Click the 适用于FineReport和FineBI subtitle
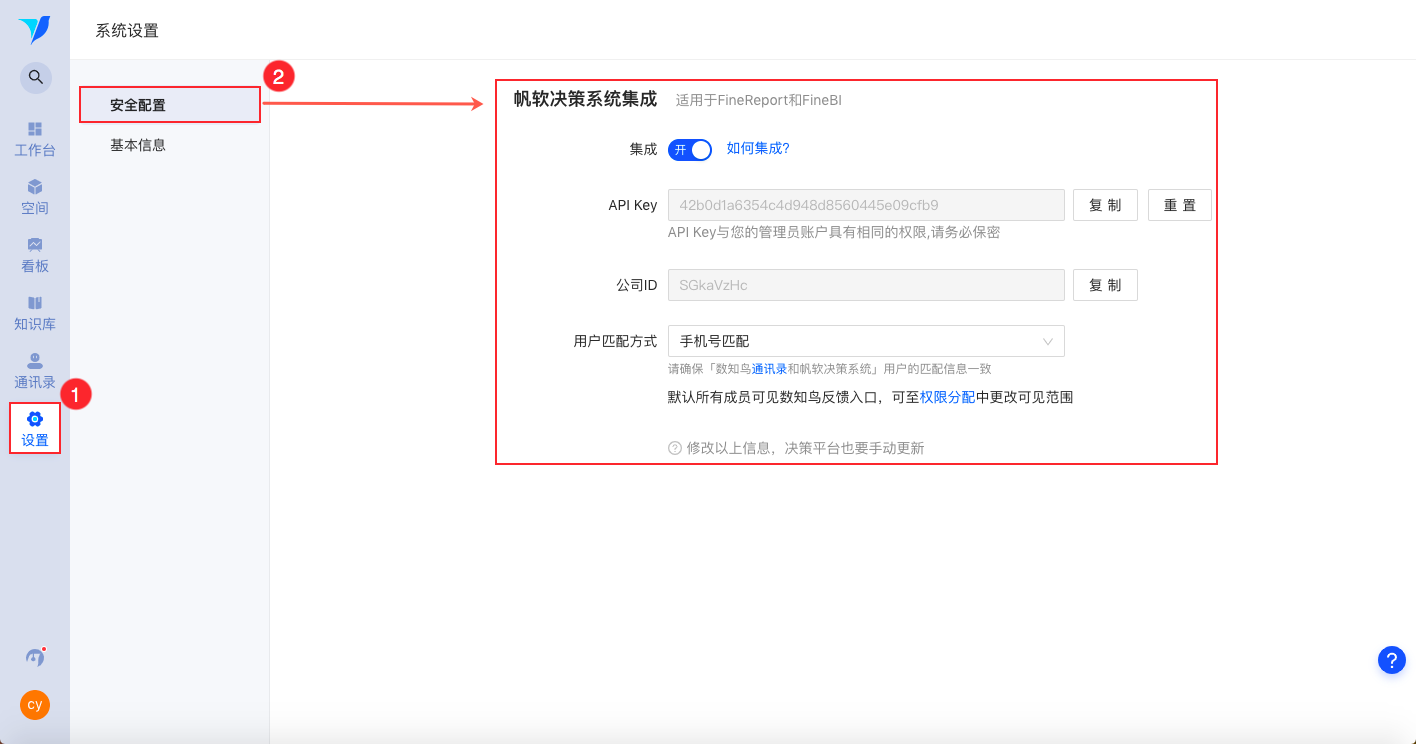 [759, 100]
